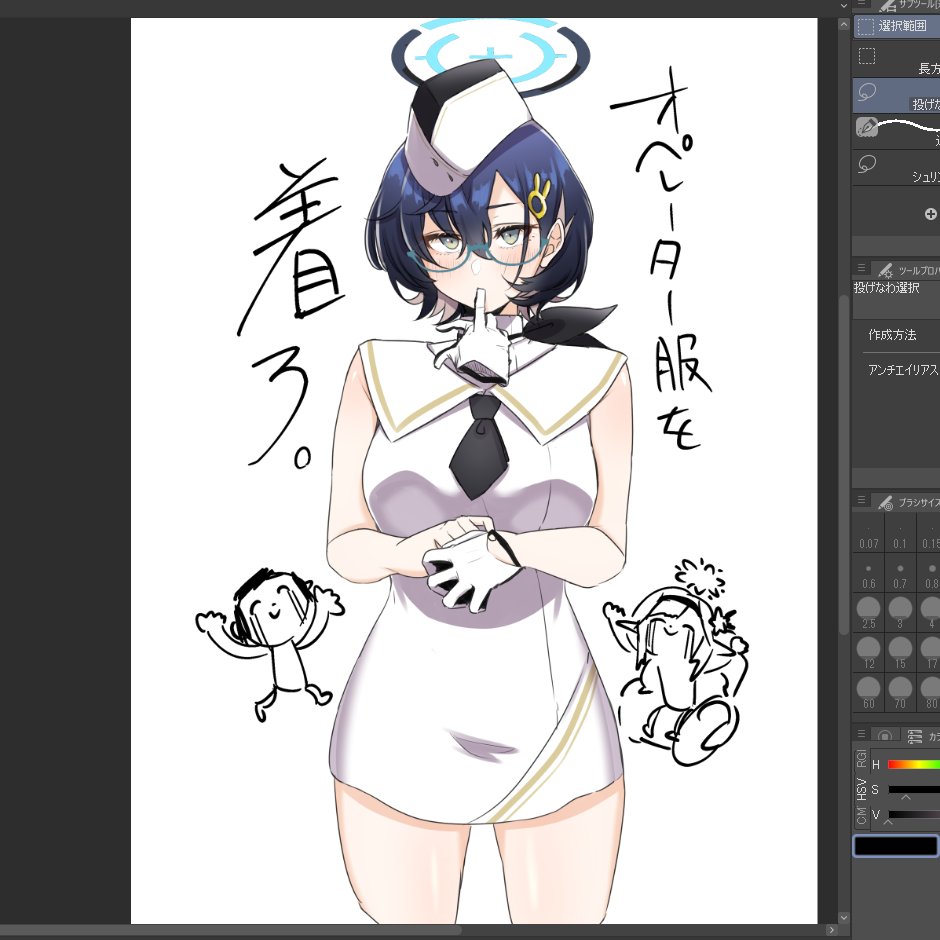940x940 pixels.
Task: Open the Sub Tool panel menu
Action: pyautogui.click(x=861, y=4)
